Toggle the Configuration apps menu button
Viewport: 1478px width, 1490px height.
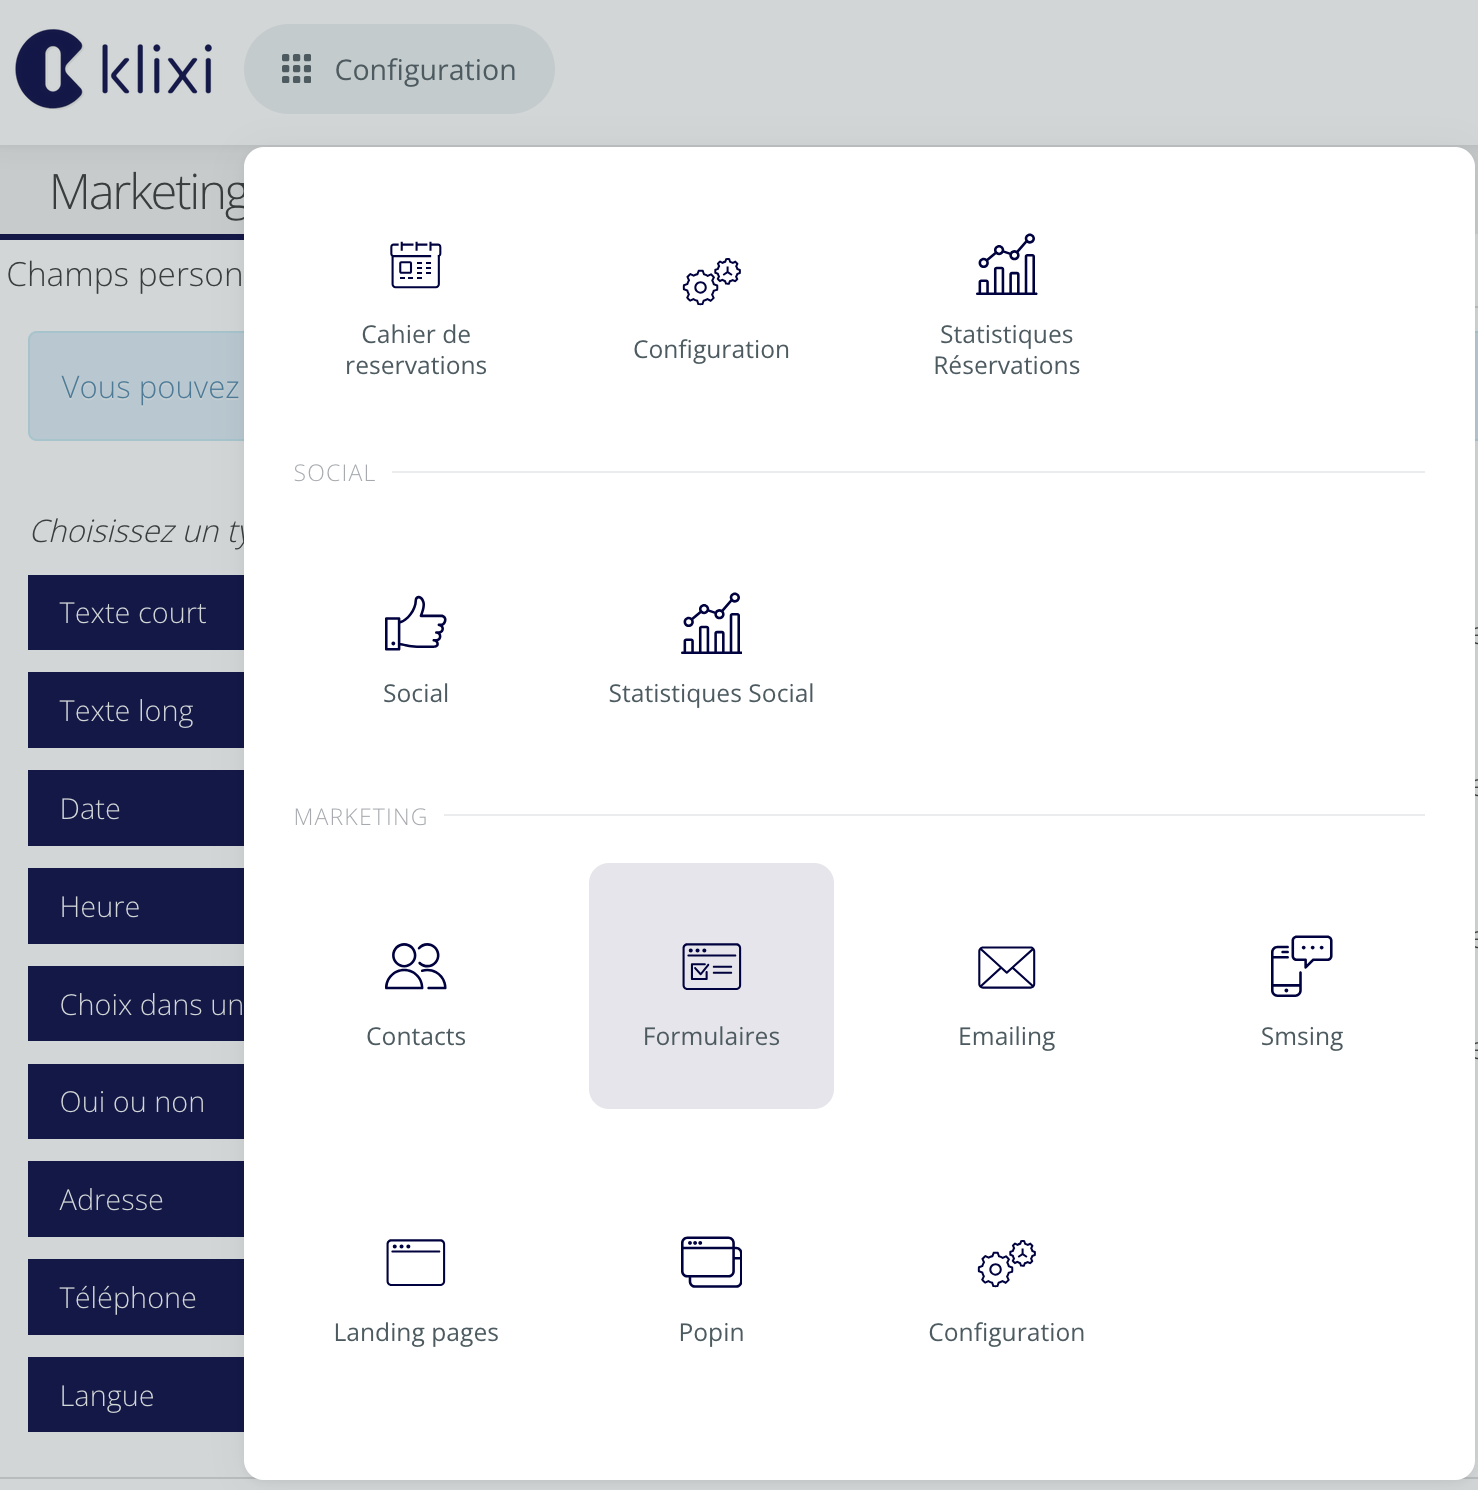399,69
